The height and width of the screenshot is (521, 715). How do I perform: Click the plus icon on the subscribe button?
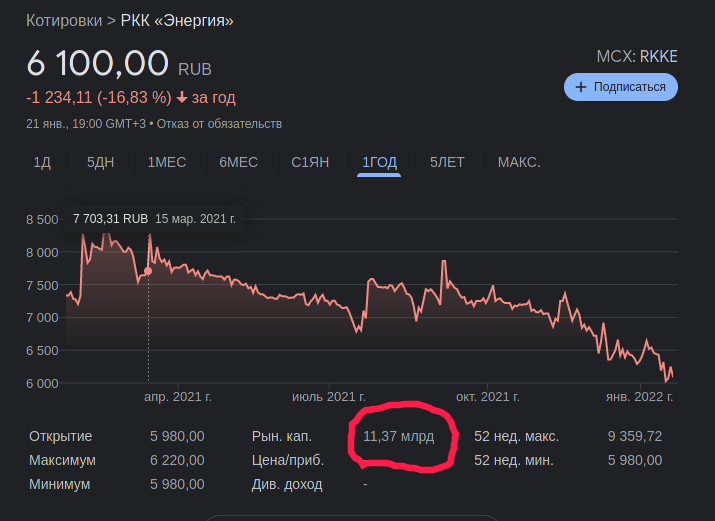580,87
